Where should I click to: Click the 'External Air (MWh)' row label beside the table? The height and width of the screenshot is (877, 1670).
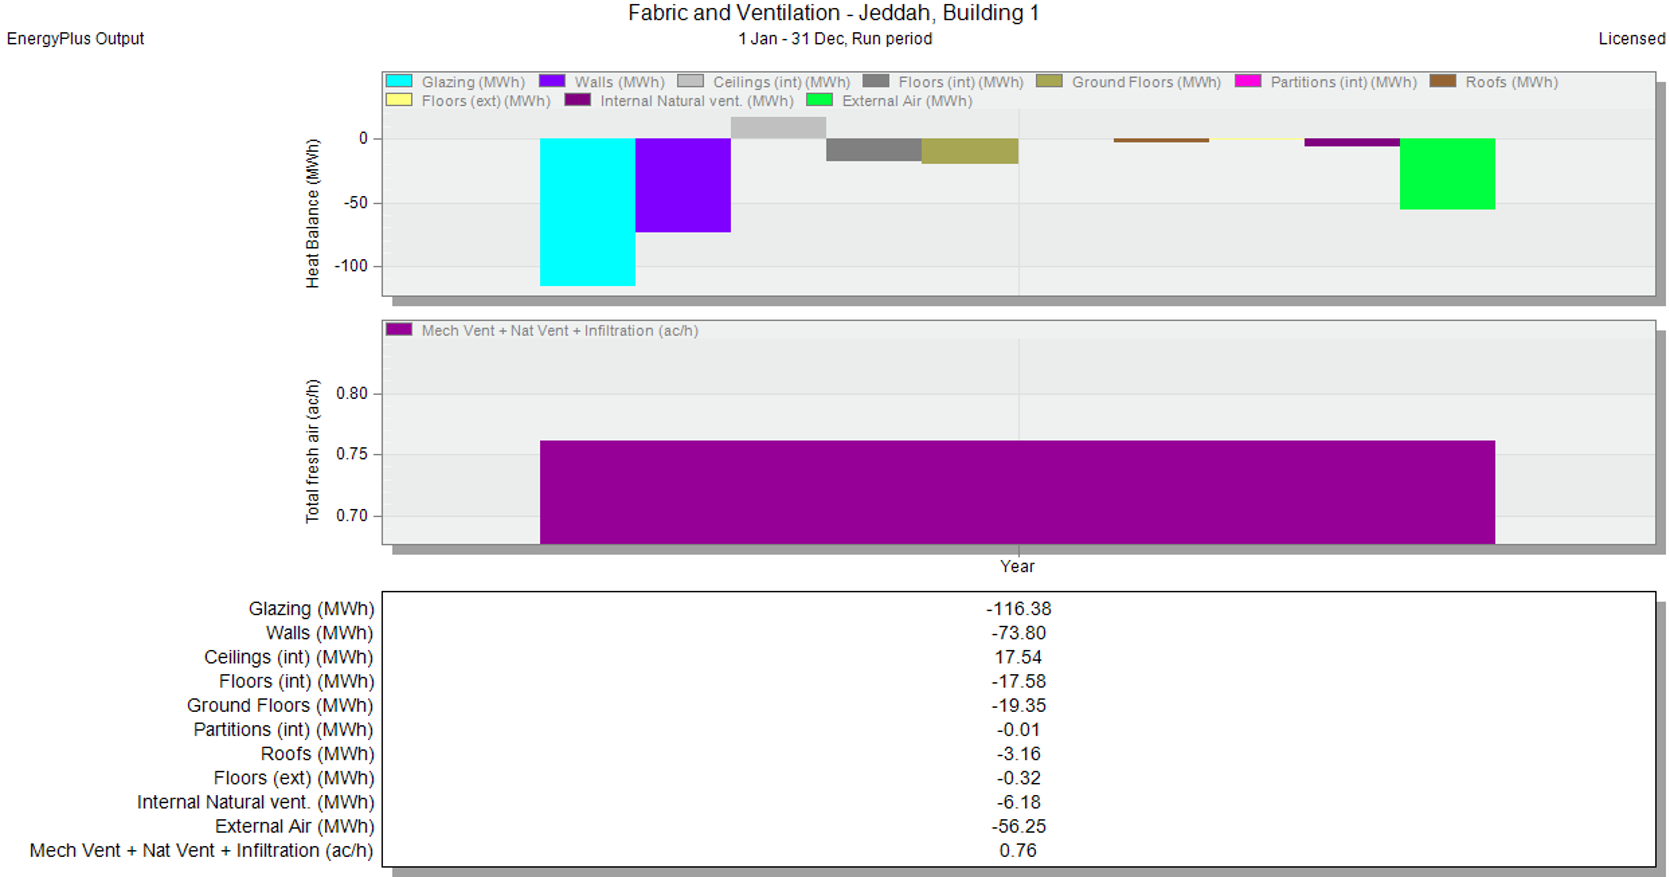[295, 826]
